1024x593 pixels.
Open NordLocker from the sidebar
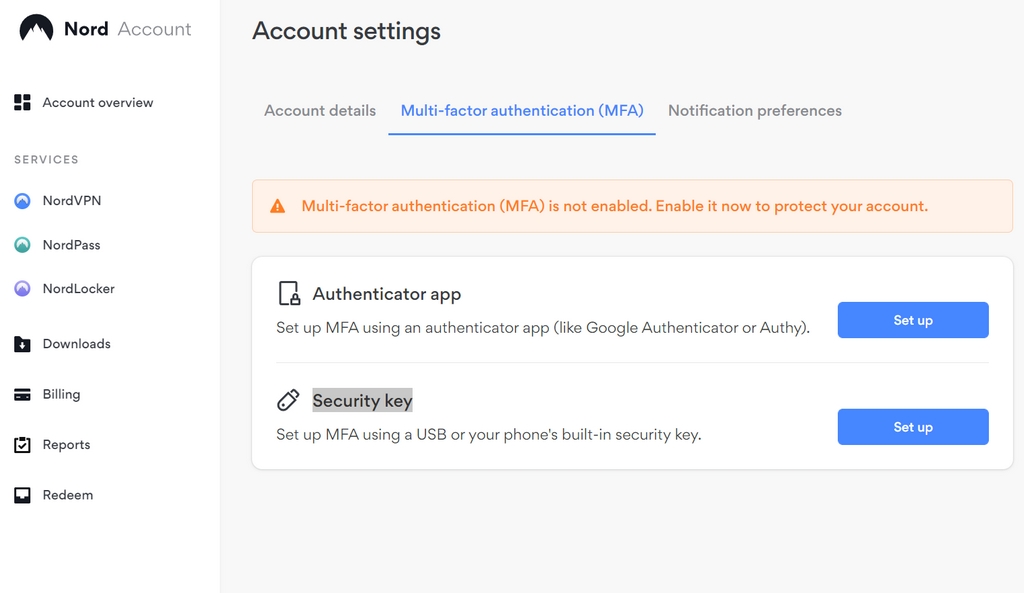pos(78,289)
